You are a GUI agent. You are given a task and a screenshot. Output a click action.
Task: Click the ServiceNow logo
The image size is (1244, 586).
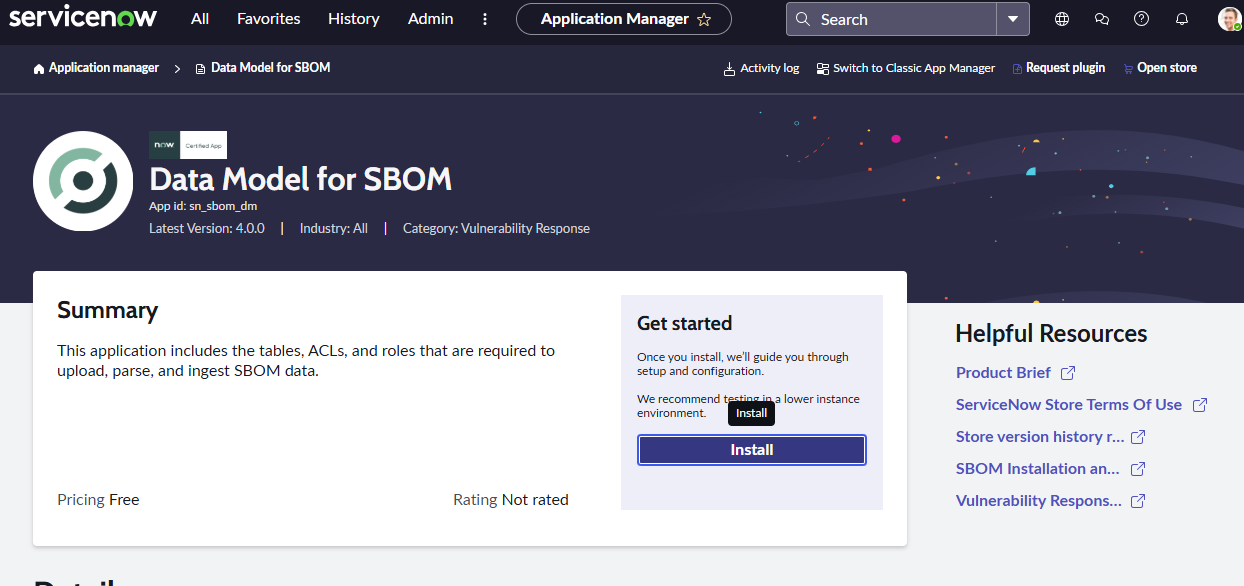85,19
